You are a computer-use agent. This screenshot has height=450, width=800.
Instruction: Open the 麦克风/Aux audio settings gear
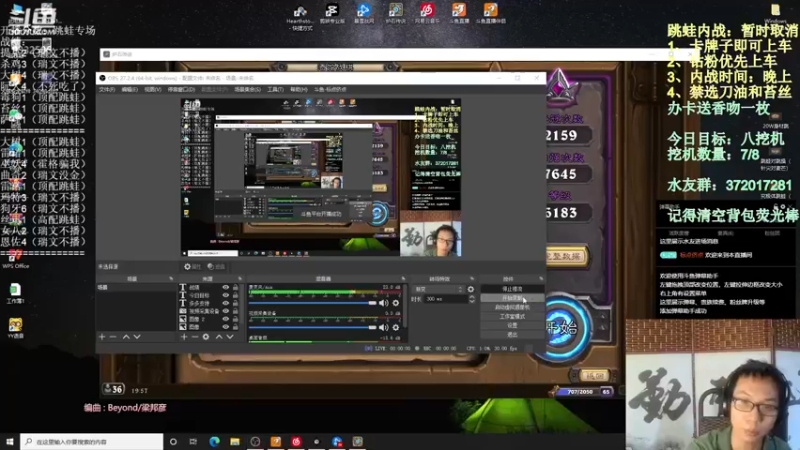[395, 303]
